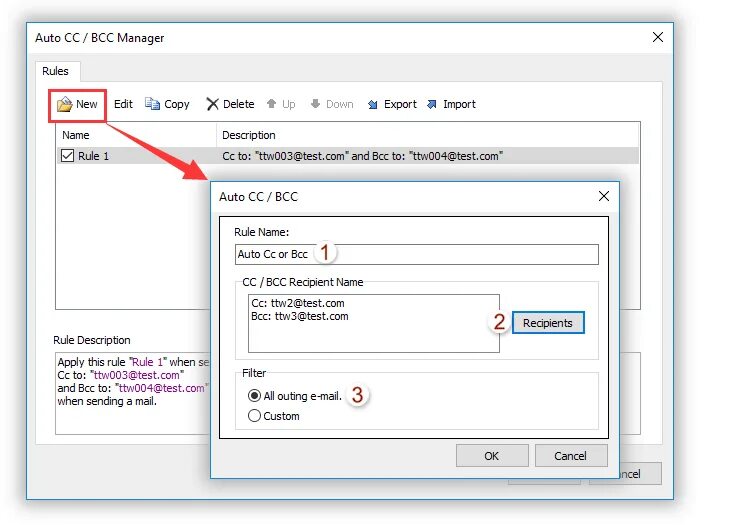Screen dimensions: 731x525
Task: Click the Recipients button
Action: click(548, 323)
